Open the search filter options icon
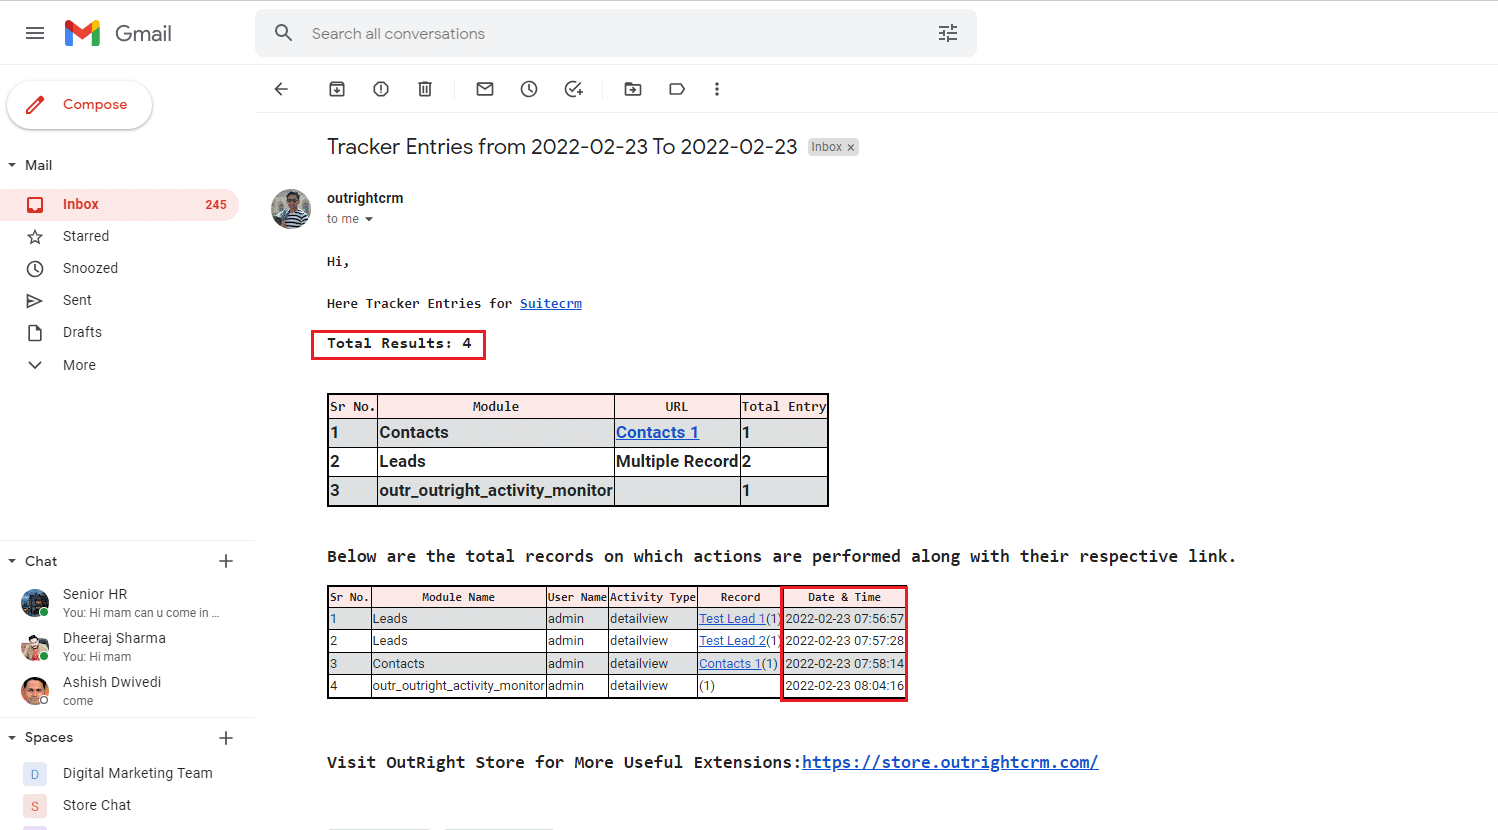 click(x=948, y=33)
